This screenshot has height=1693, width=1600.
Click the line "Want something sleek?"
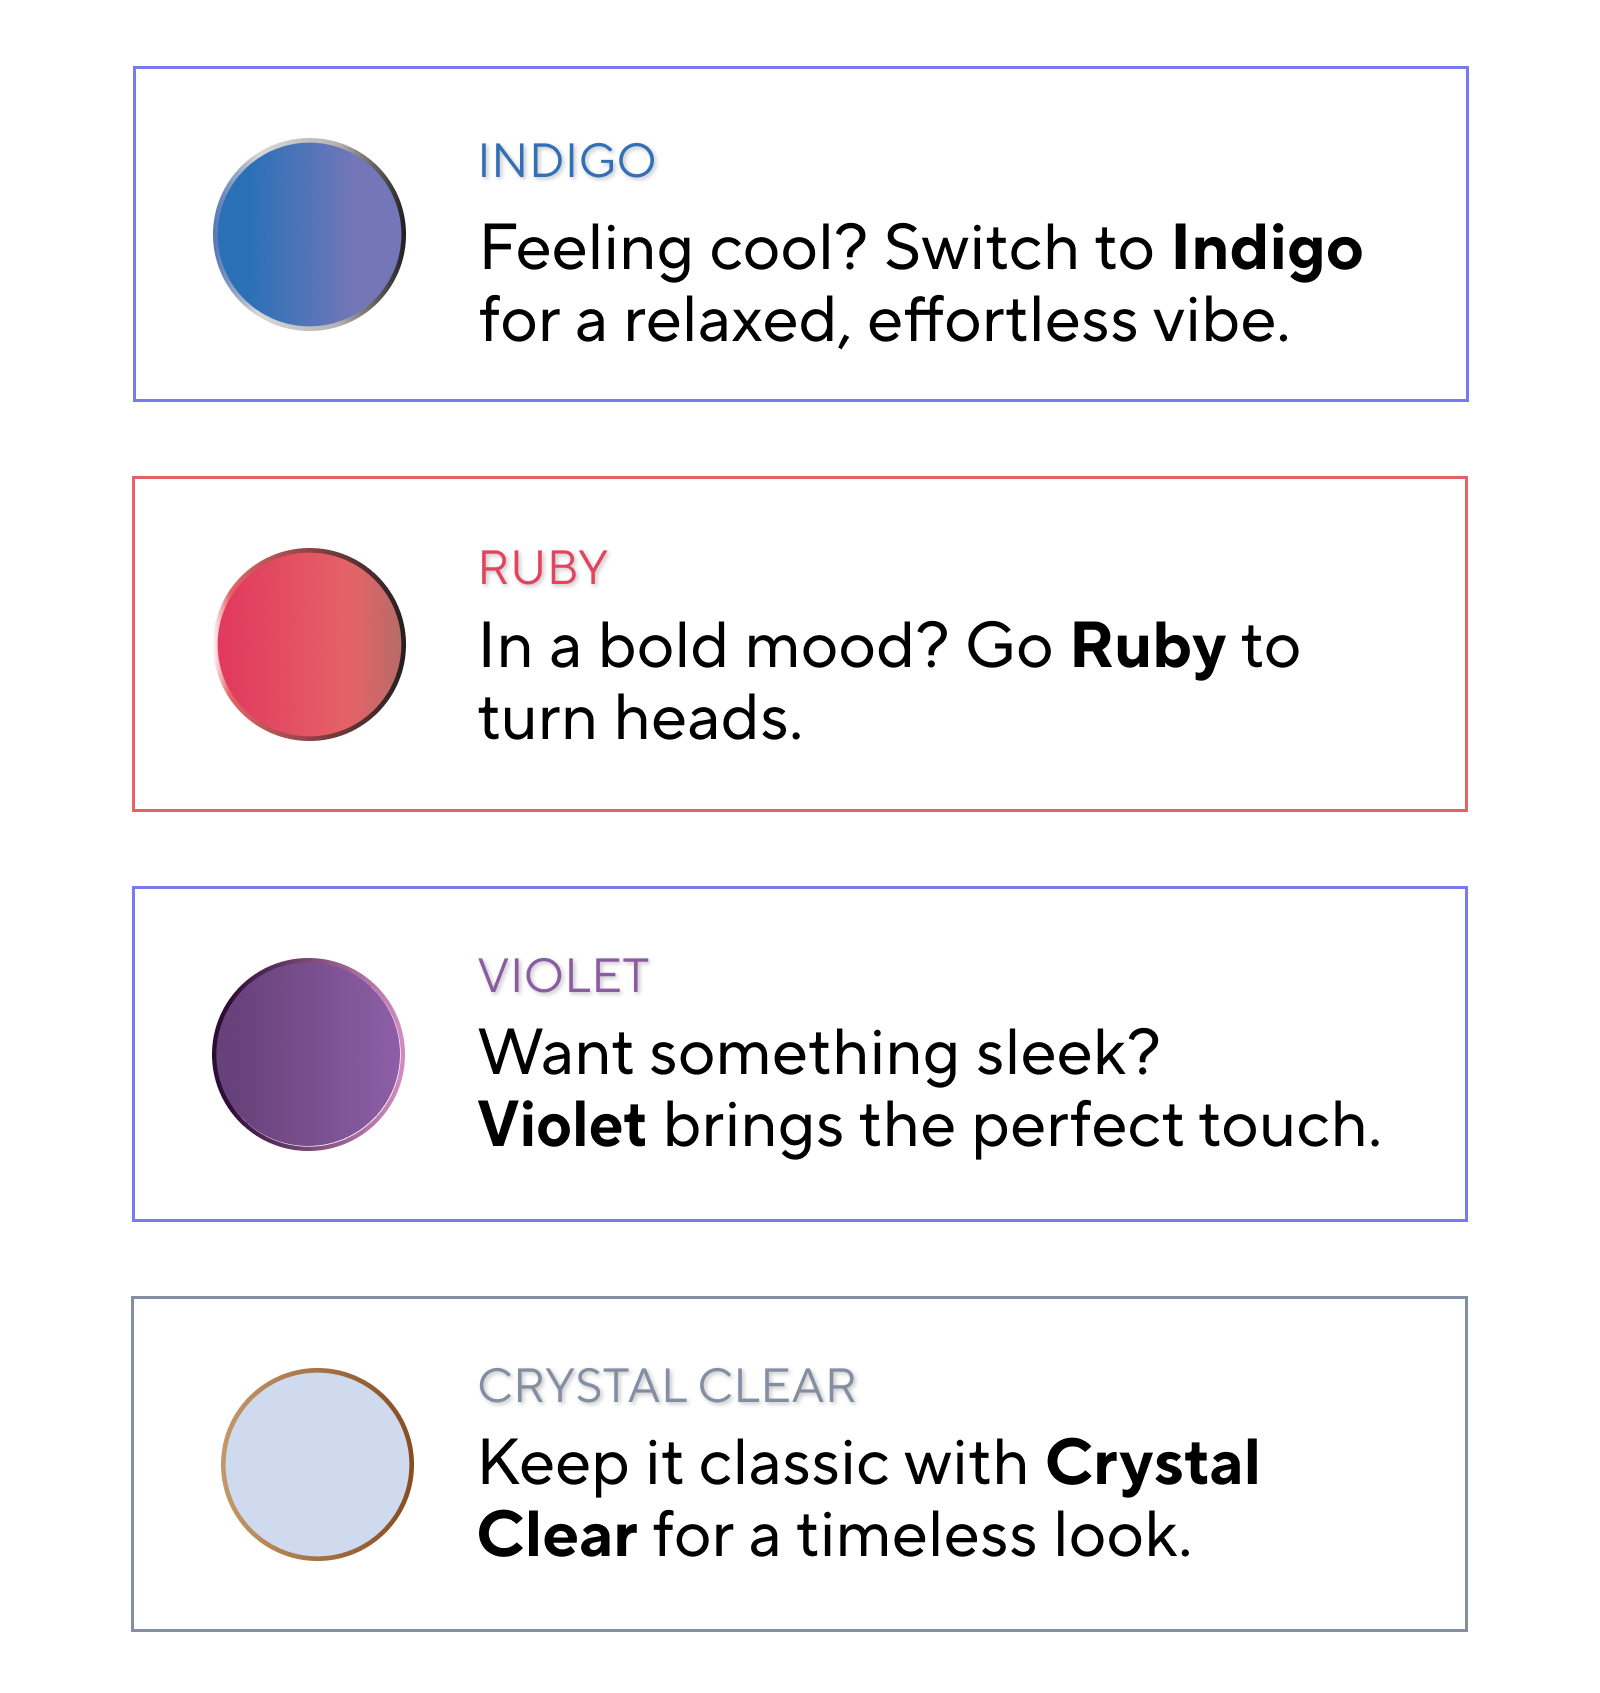coord(819,1053)
